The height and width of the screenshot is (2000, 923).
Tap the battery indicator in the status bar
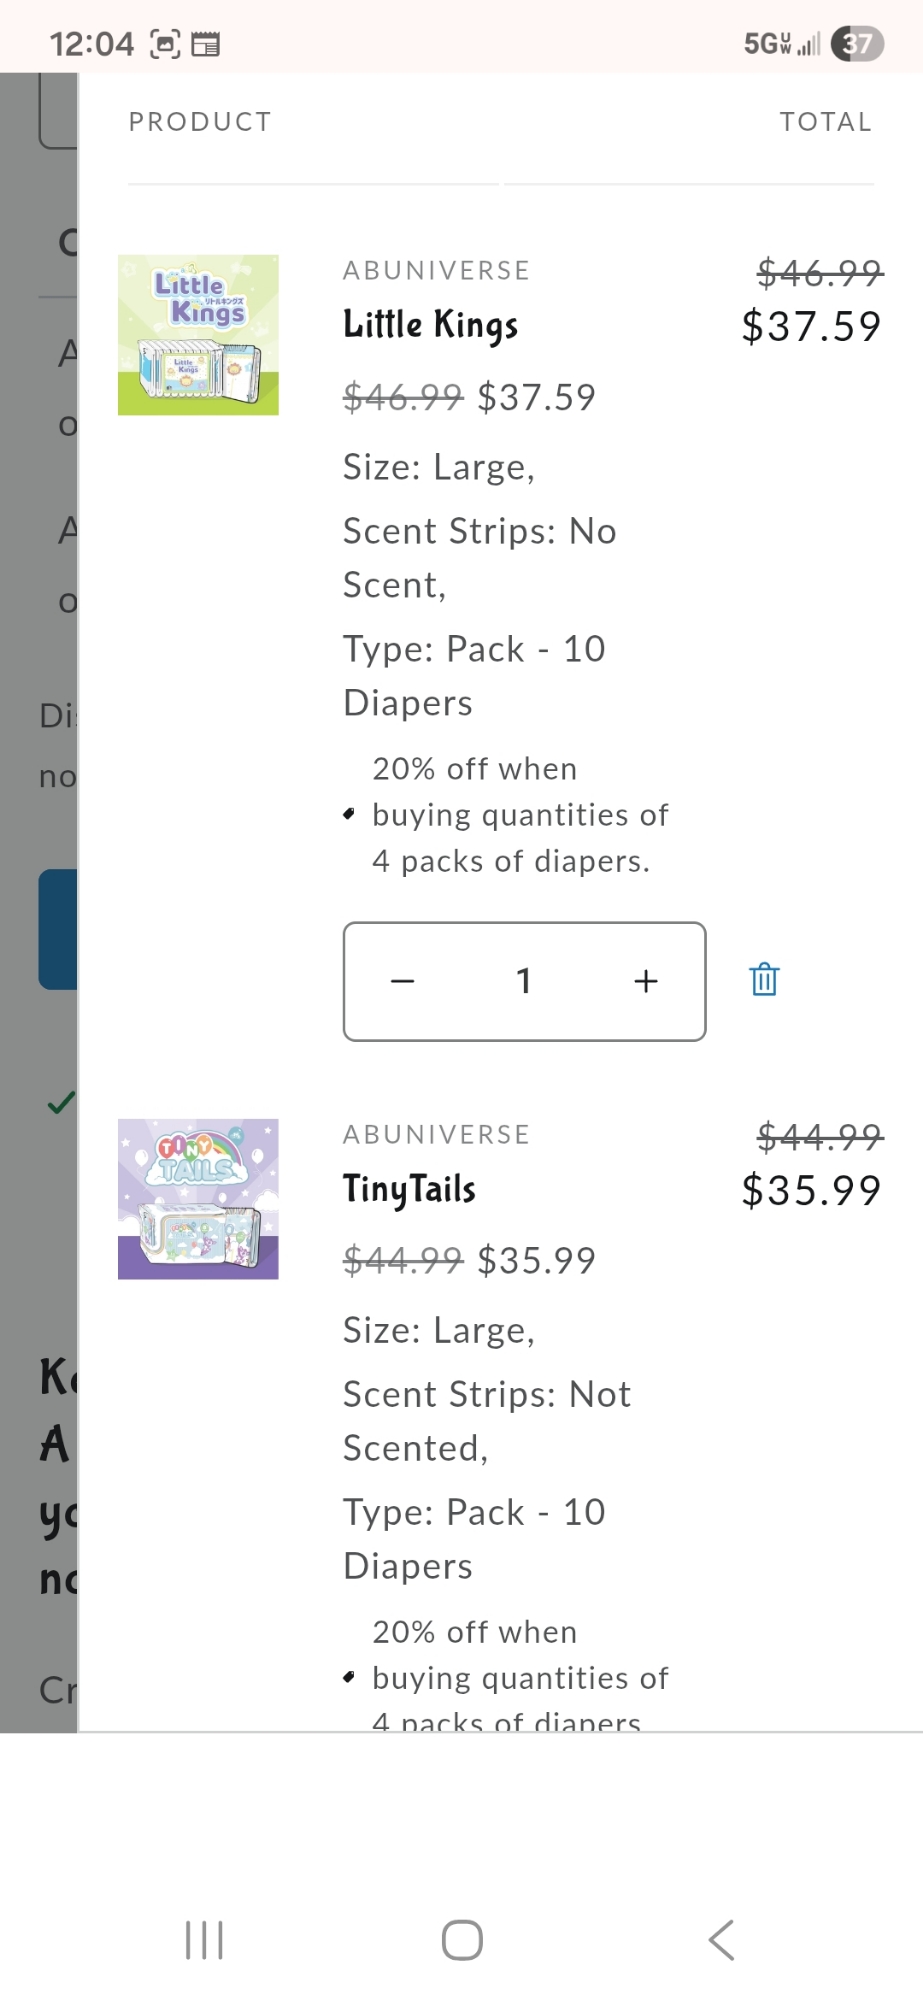(857, 43)
